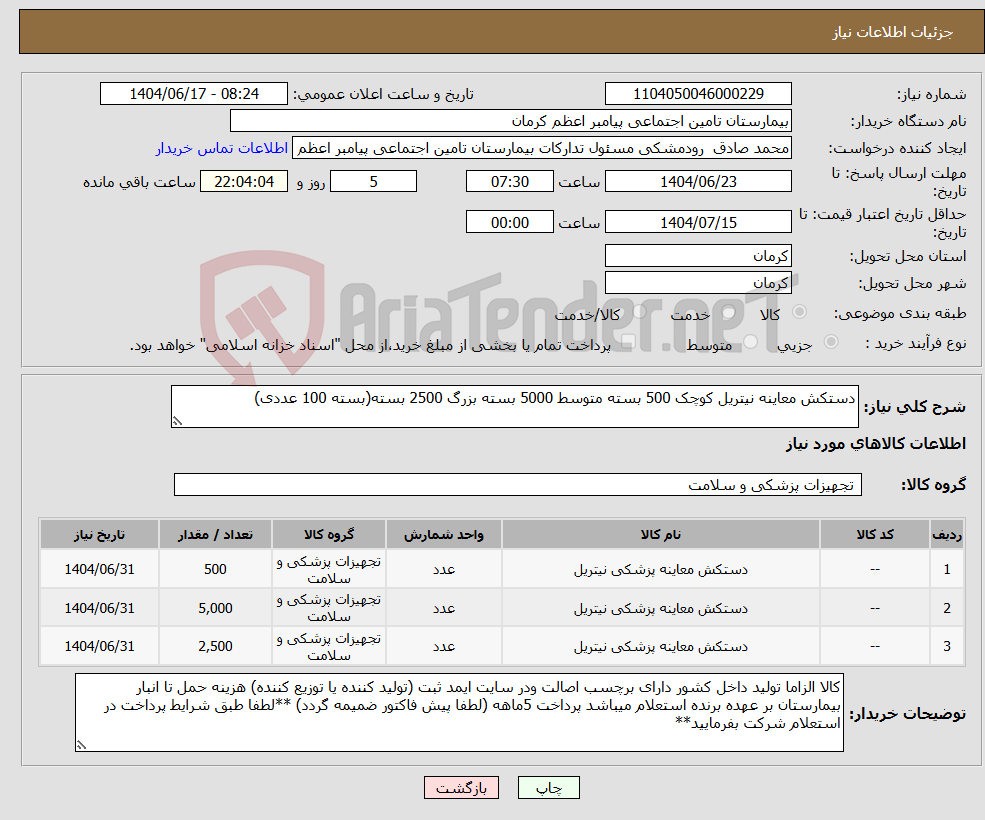Click the شرح کلی نیاز description box
This screenshot has height=820, width=985.
pos(514,408)
